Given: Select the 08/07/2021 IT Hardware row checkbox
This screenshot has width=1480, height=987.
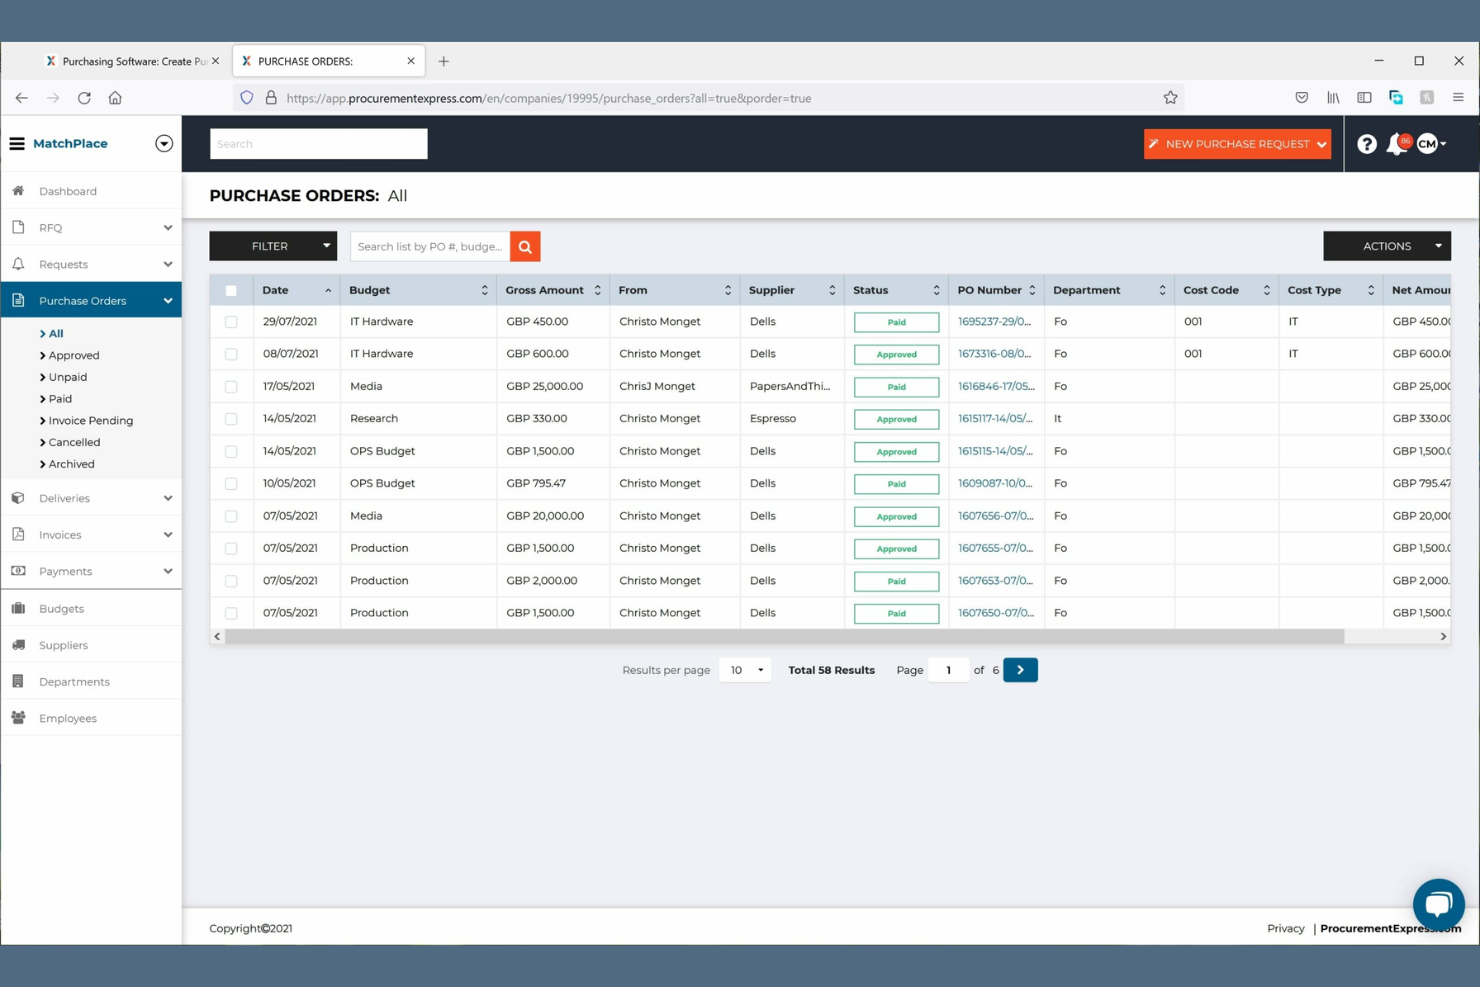Looking at the screenshot, I should 231,354.
